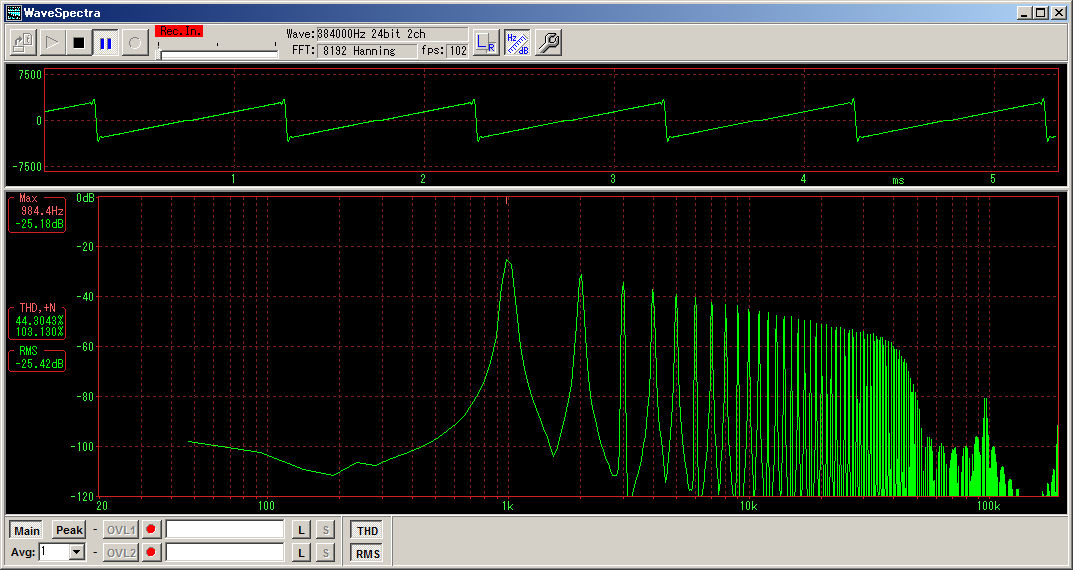Toggle the THD display button
This screenshot has height=570, width=1073.
[367, 531]
